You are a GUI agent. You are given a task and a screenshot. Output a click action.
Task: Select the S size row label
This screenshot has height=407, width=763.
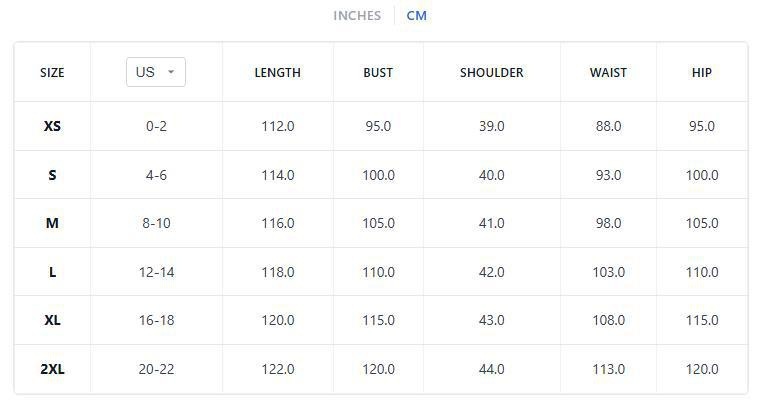(x=52, y=175)
